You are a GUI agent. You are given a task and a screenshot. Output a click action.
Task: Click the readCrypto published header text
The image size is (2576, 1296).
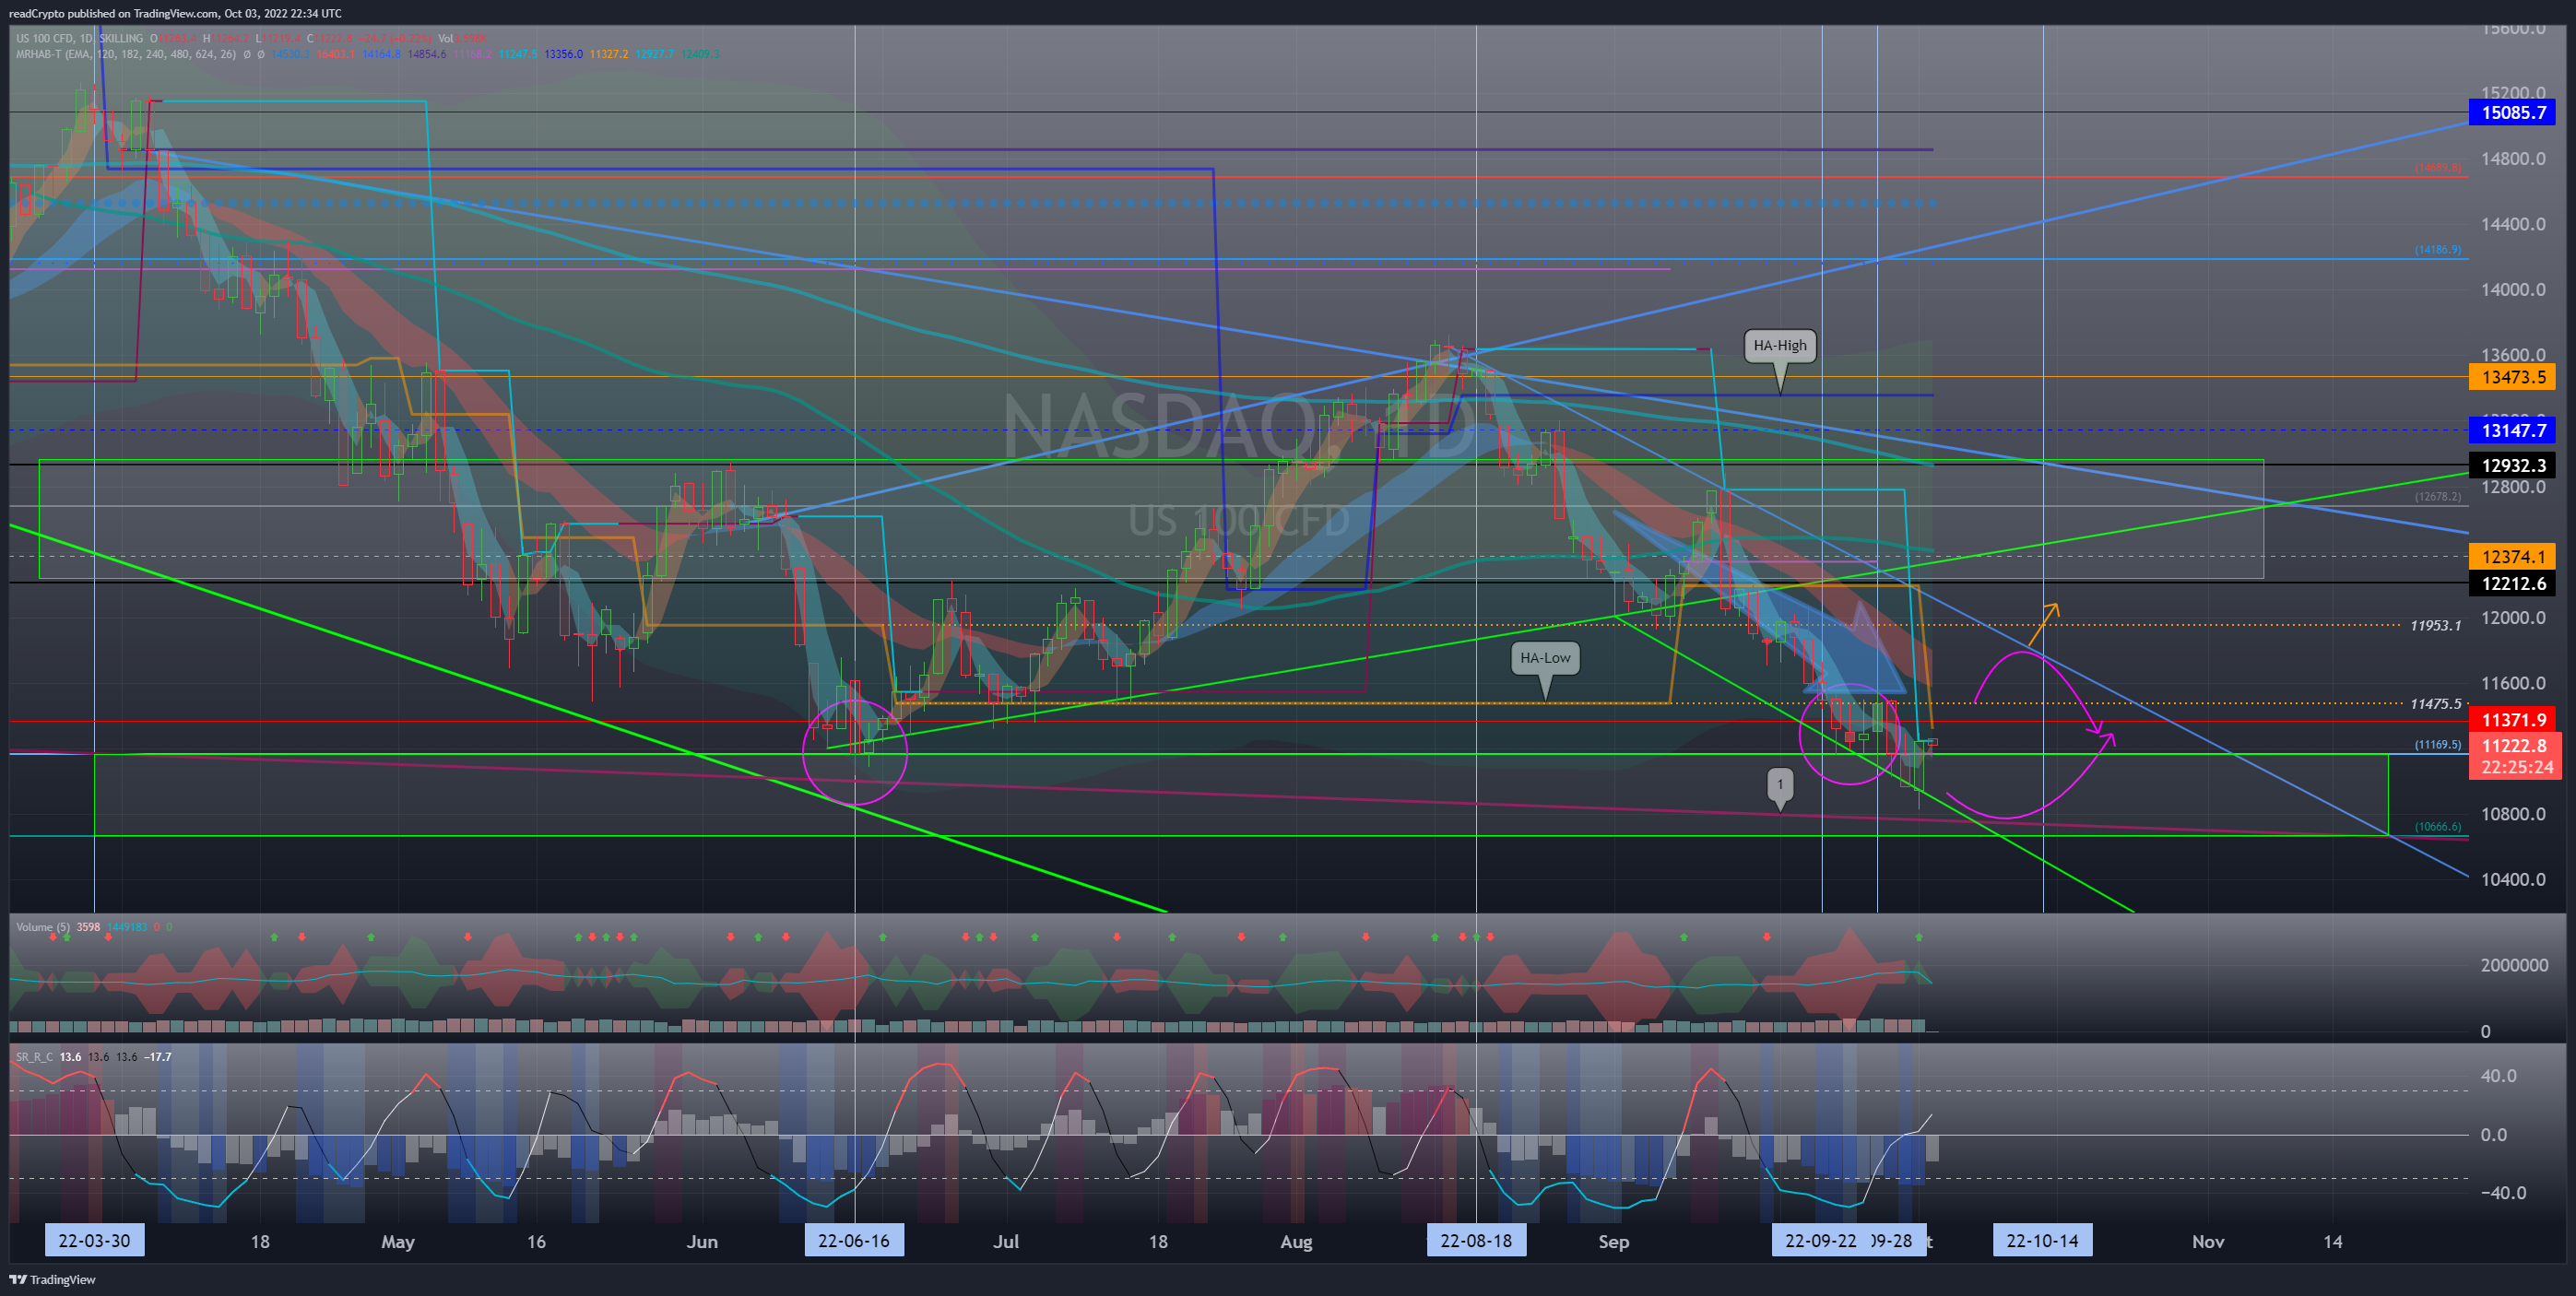175,13
